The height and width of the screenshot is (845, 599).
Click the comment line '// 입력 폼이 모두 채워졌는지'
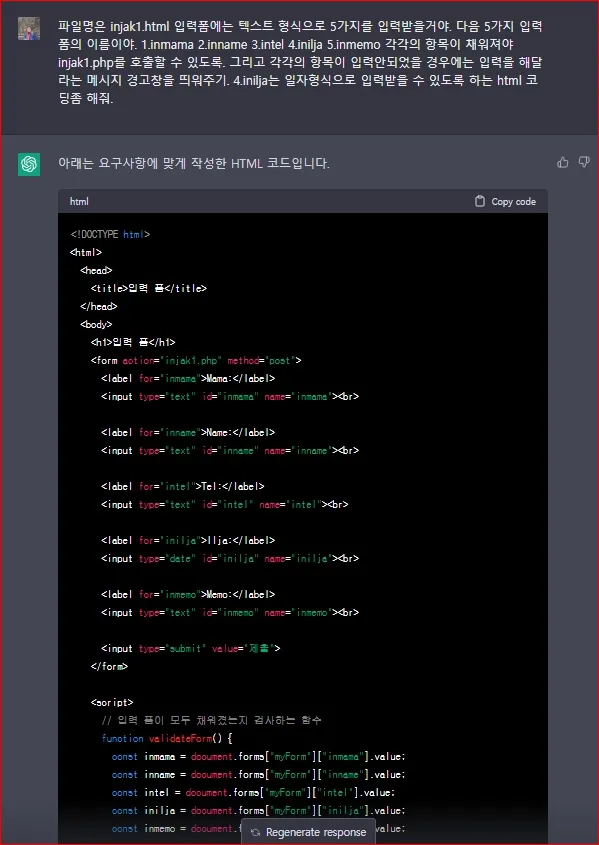click(x=212, y=720)
